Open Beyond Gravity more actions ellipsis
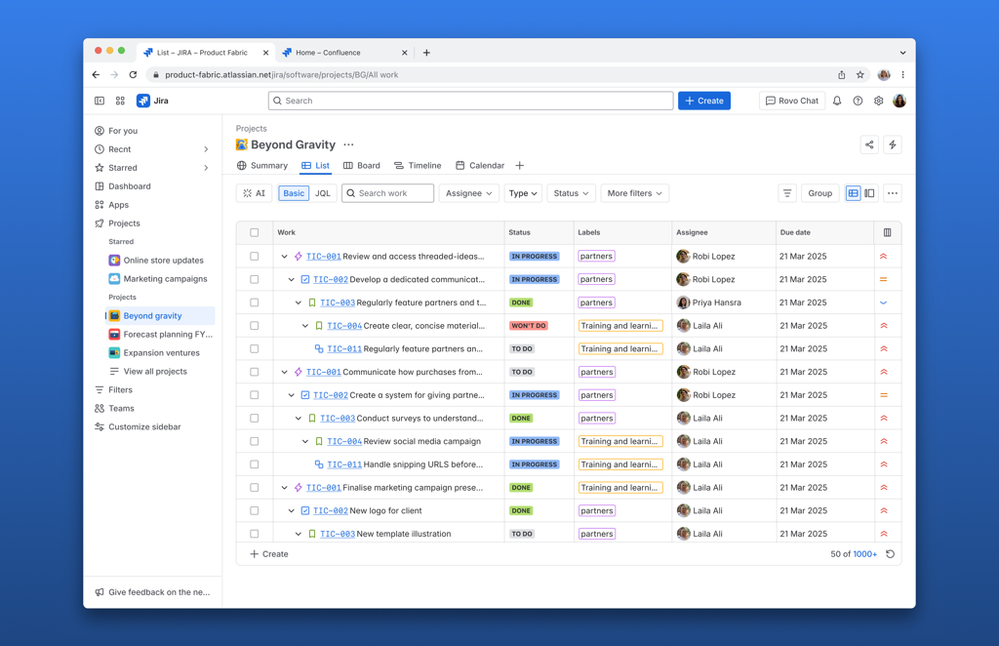 point(349,145)
